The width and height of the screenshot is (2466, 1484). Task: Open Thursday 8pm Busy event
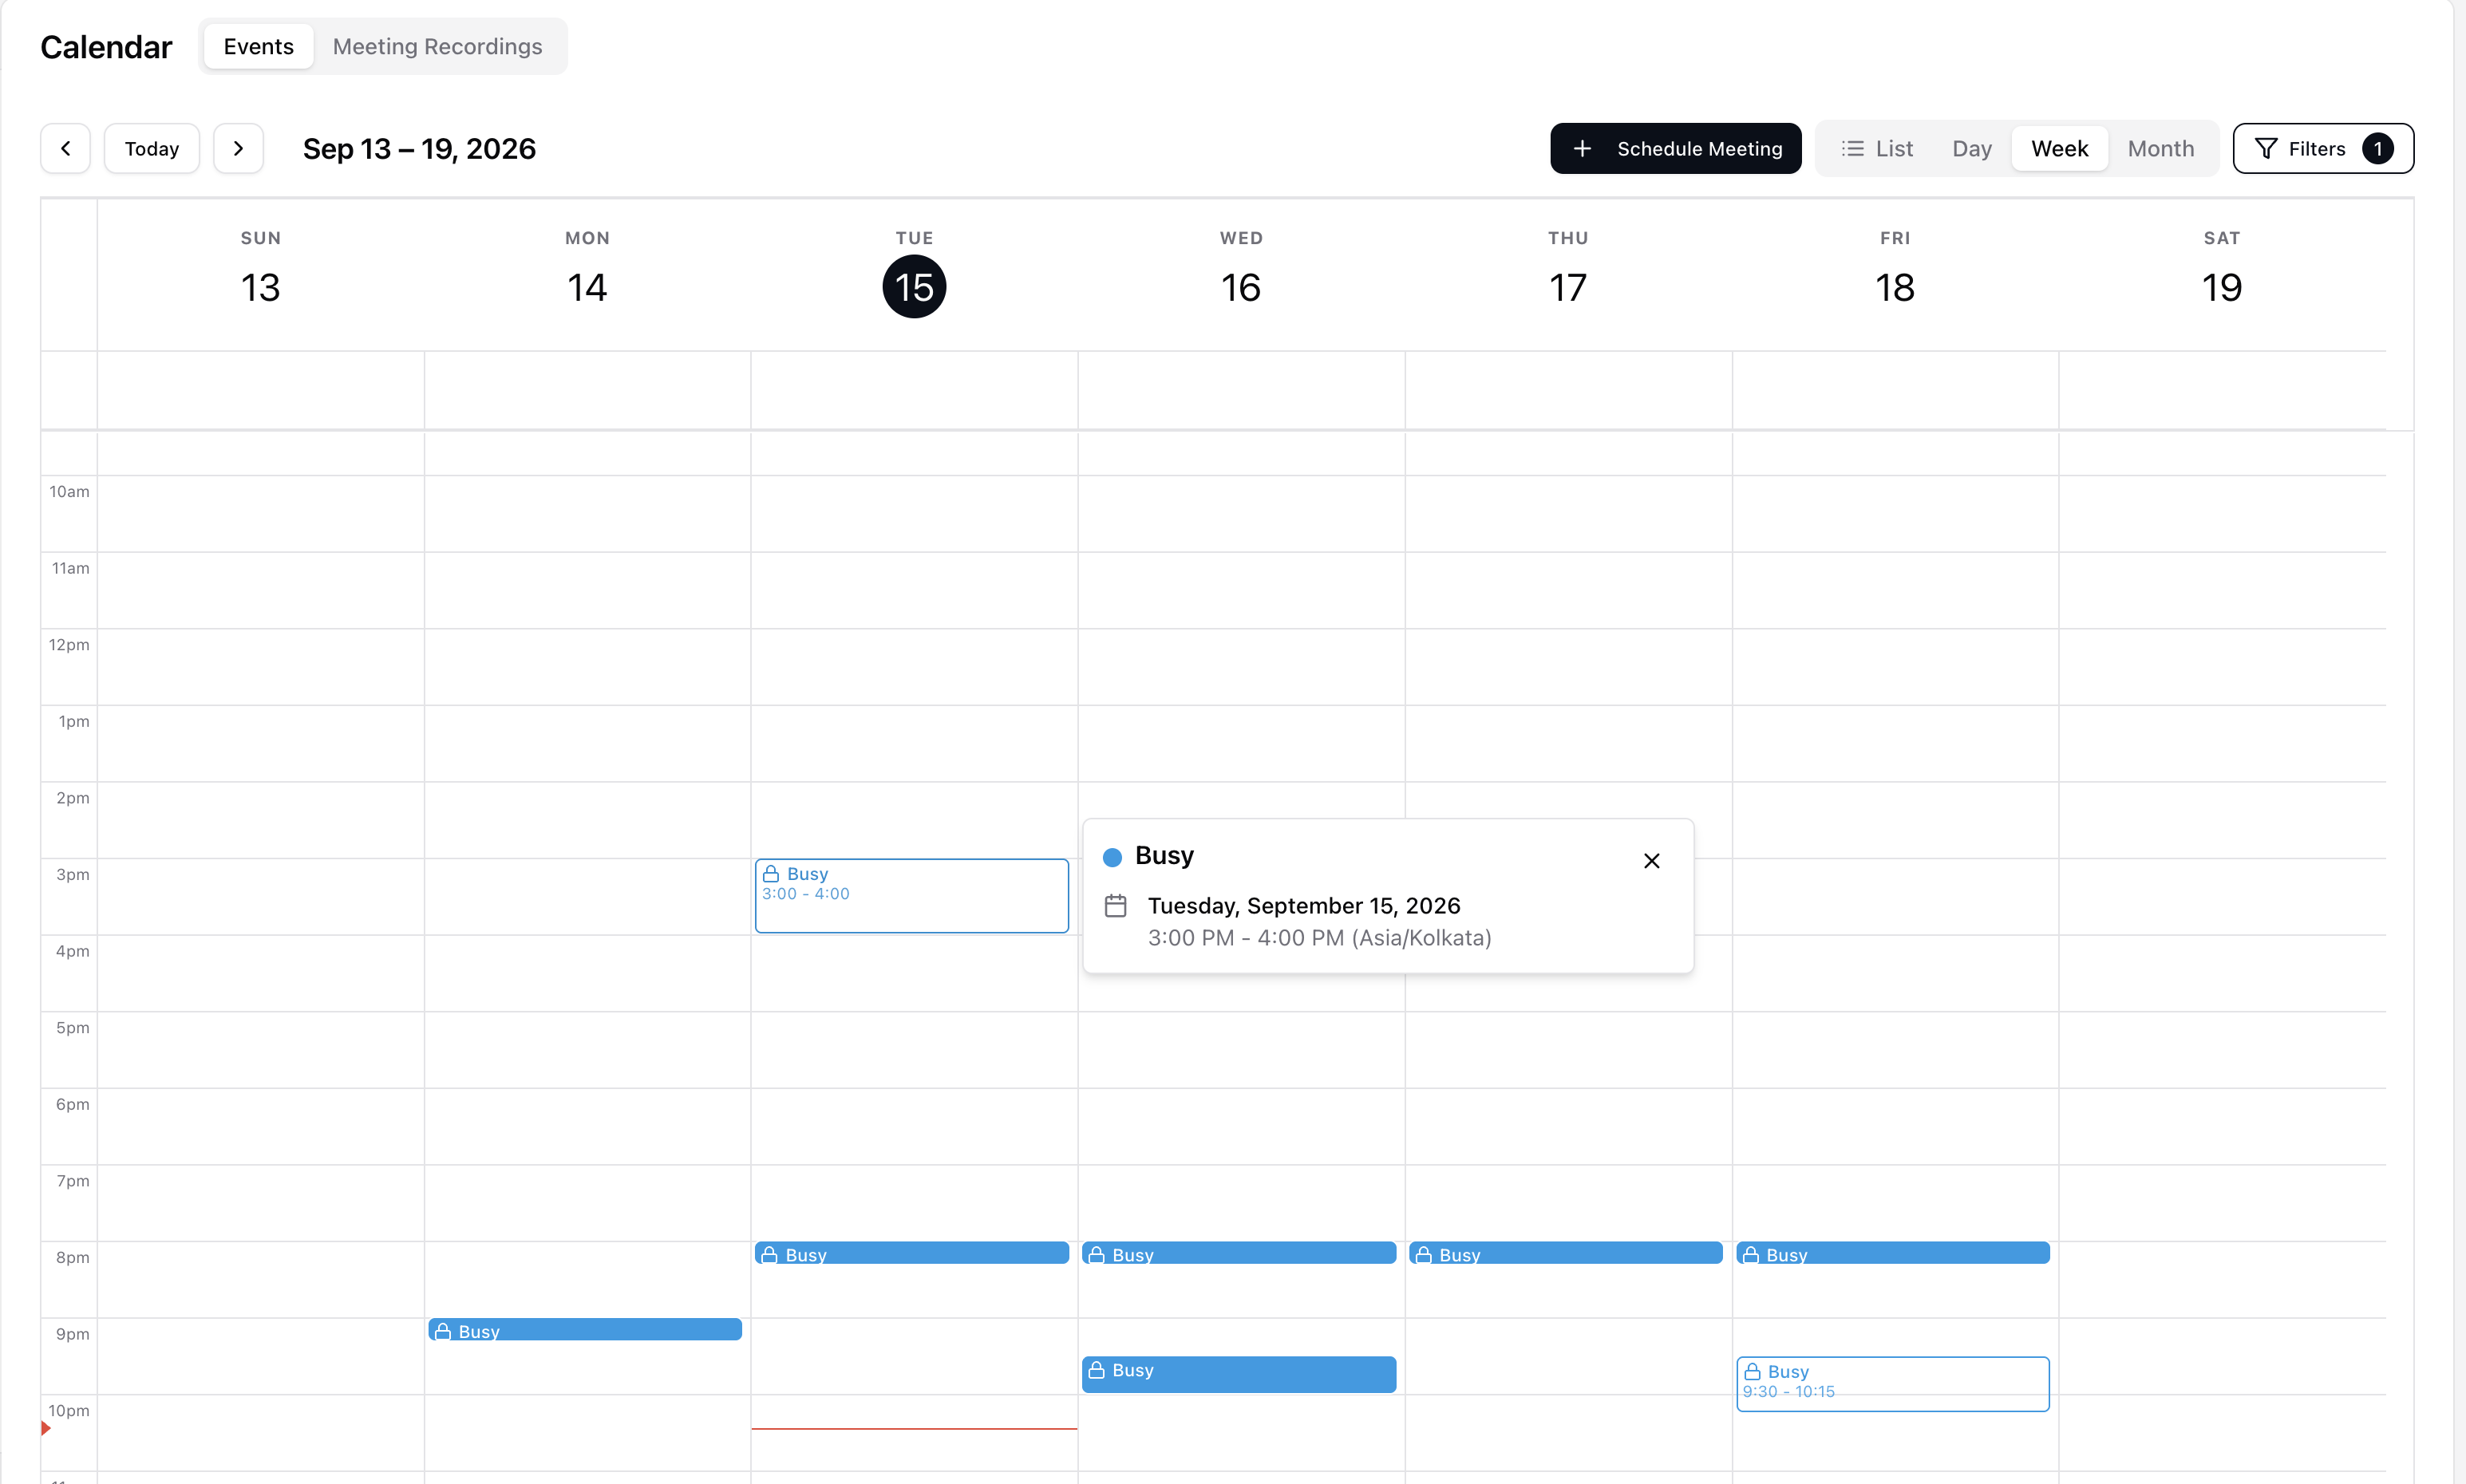tap(1565, 1252)
